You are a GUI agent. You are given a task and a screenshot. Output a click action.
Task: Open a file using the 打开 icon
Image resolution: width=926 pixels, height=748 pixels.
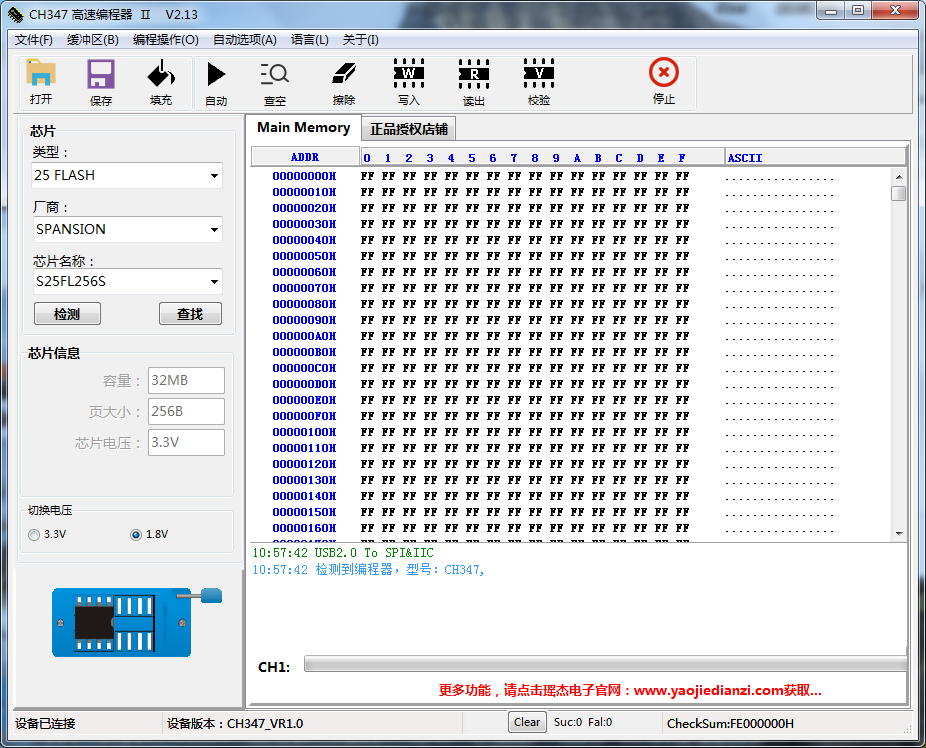point(41,80)
